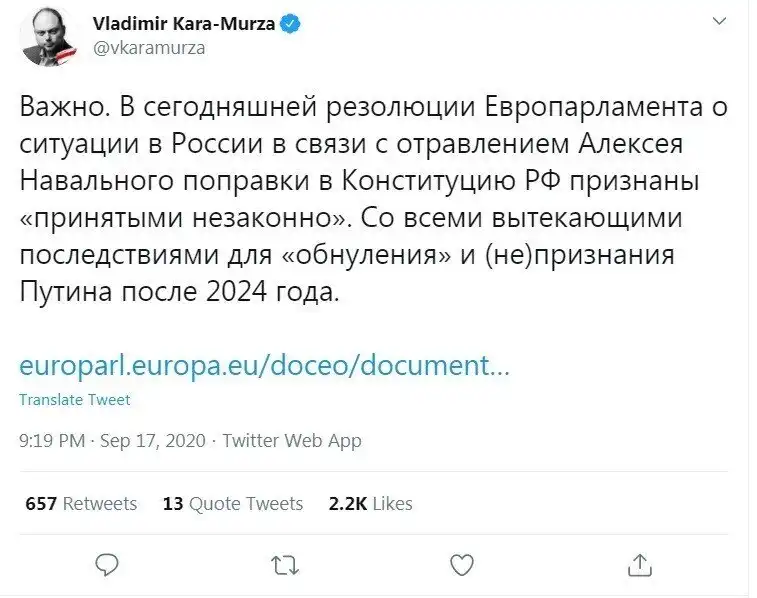Open the Twitter Web App source link
757x598 pixels.
coord(292,440)
